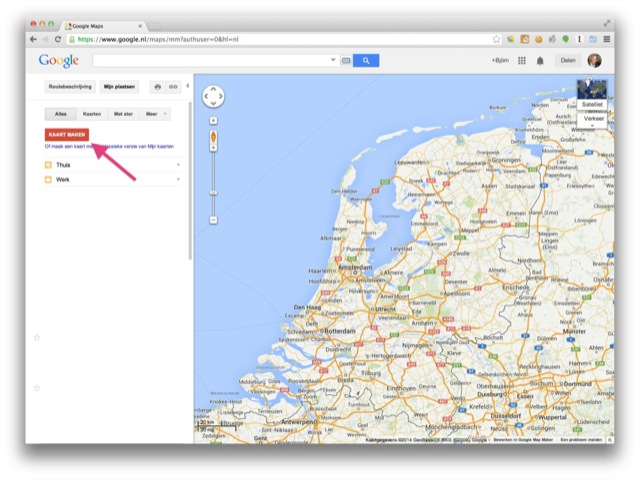The image size is (640, 479).
Task: Click the 'Een probleem melden' link
Action: (x=581, y=440)
